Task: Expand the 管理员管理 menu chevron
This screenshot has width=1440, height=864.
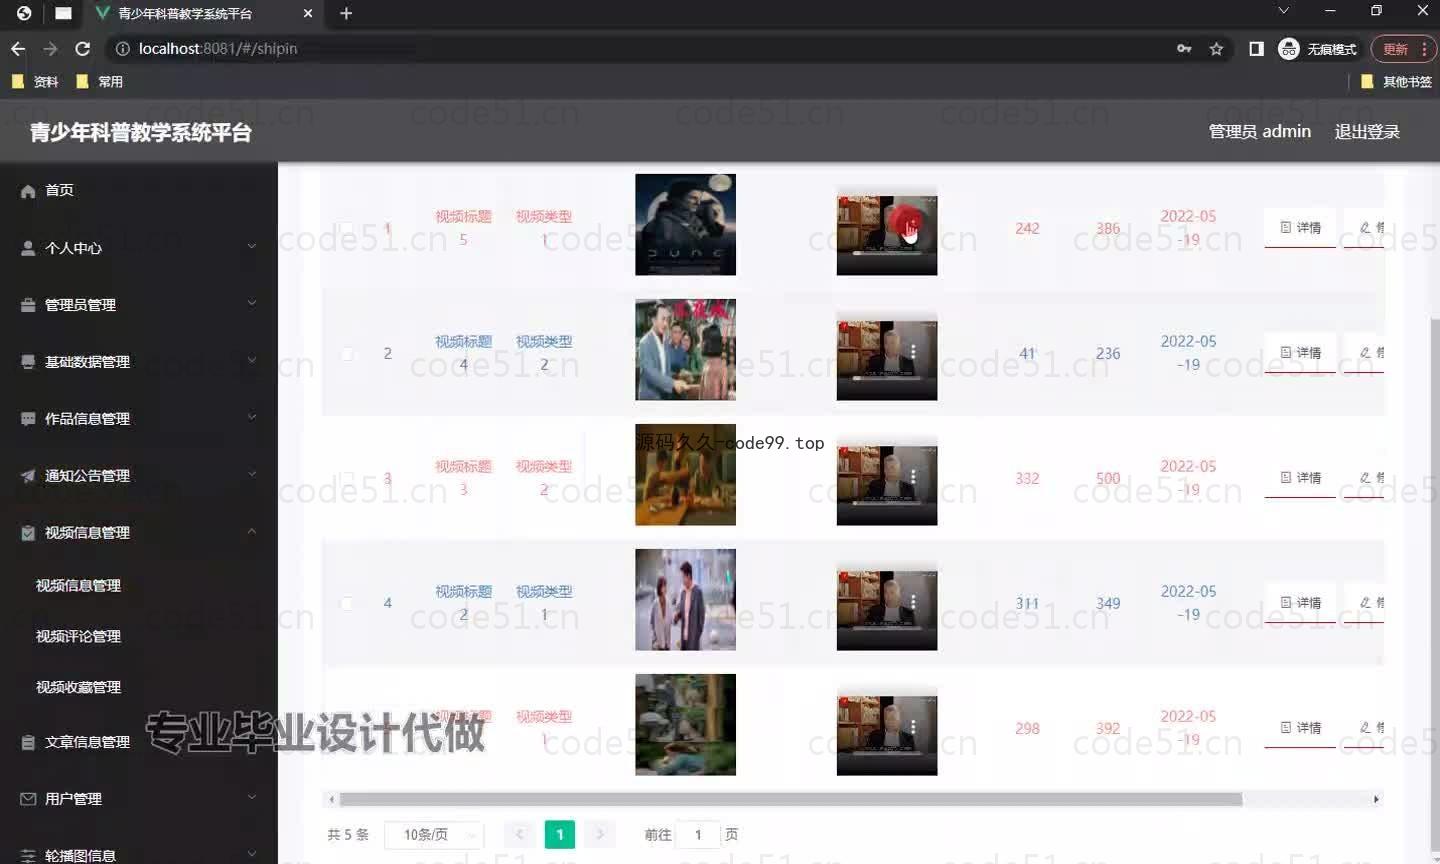Action: [x=252, y=303]
